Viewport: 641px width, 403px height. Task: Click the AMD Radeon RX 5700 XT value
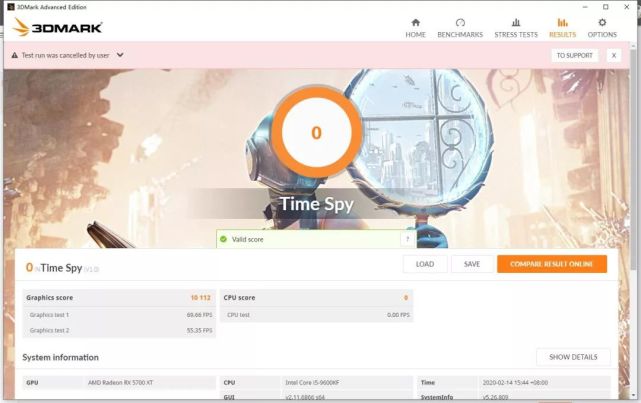[x=121, y=383]
